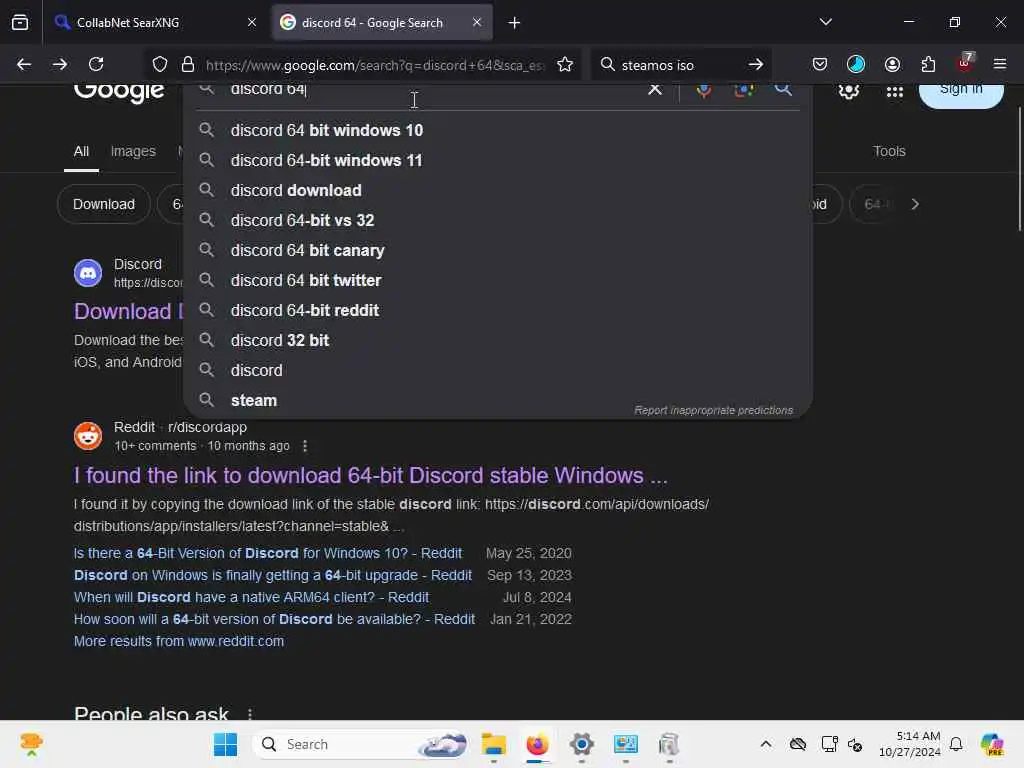
Task: Select suggestion discord 64 bit windows 10
Action: (x=498, y=130)
